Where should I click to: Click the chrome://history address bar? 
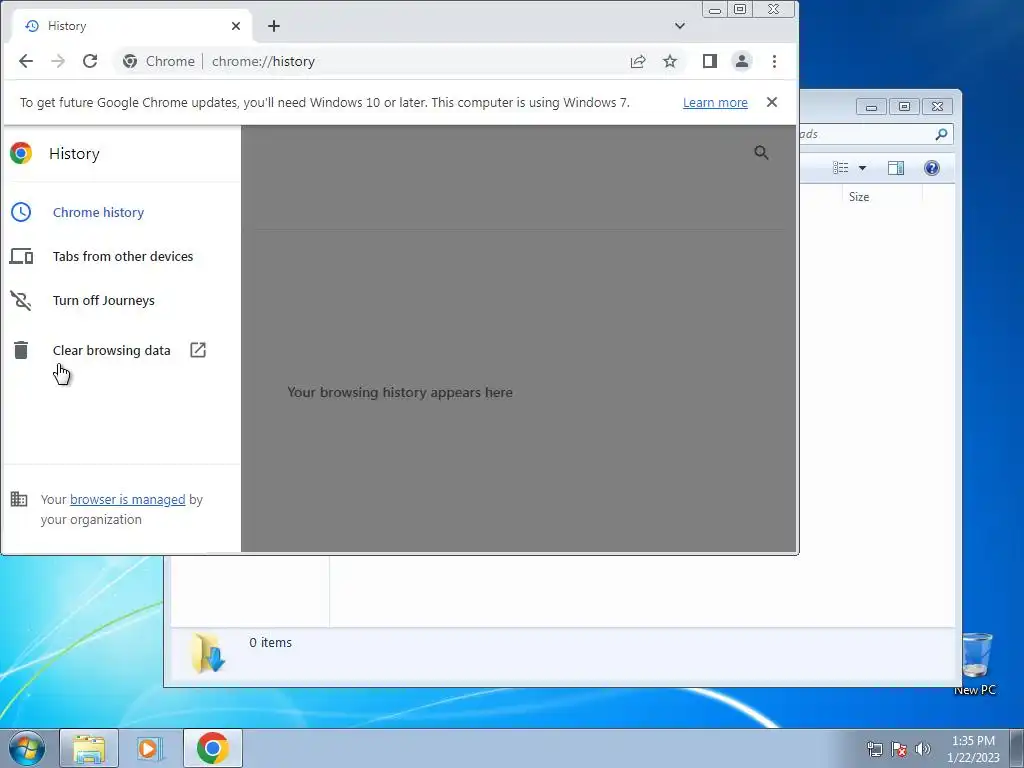[366, 61]
